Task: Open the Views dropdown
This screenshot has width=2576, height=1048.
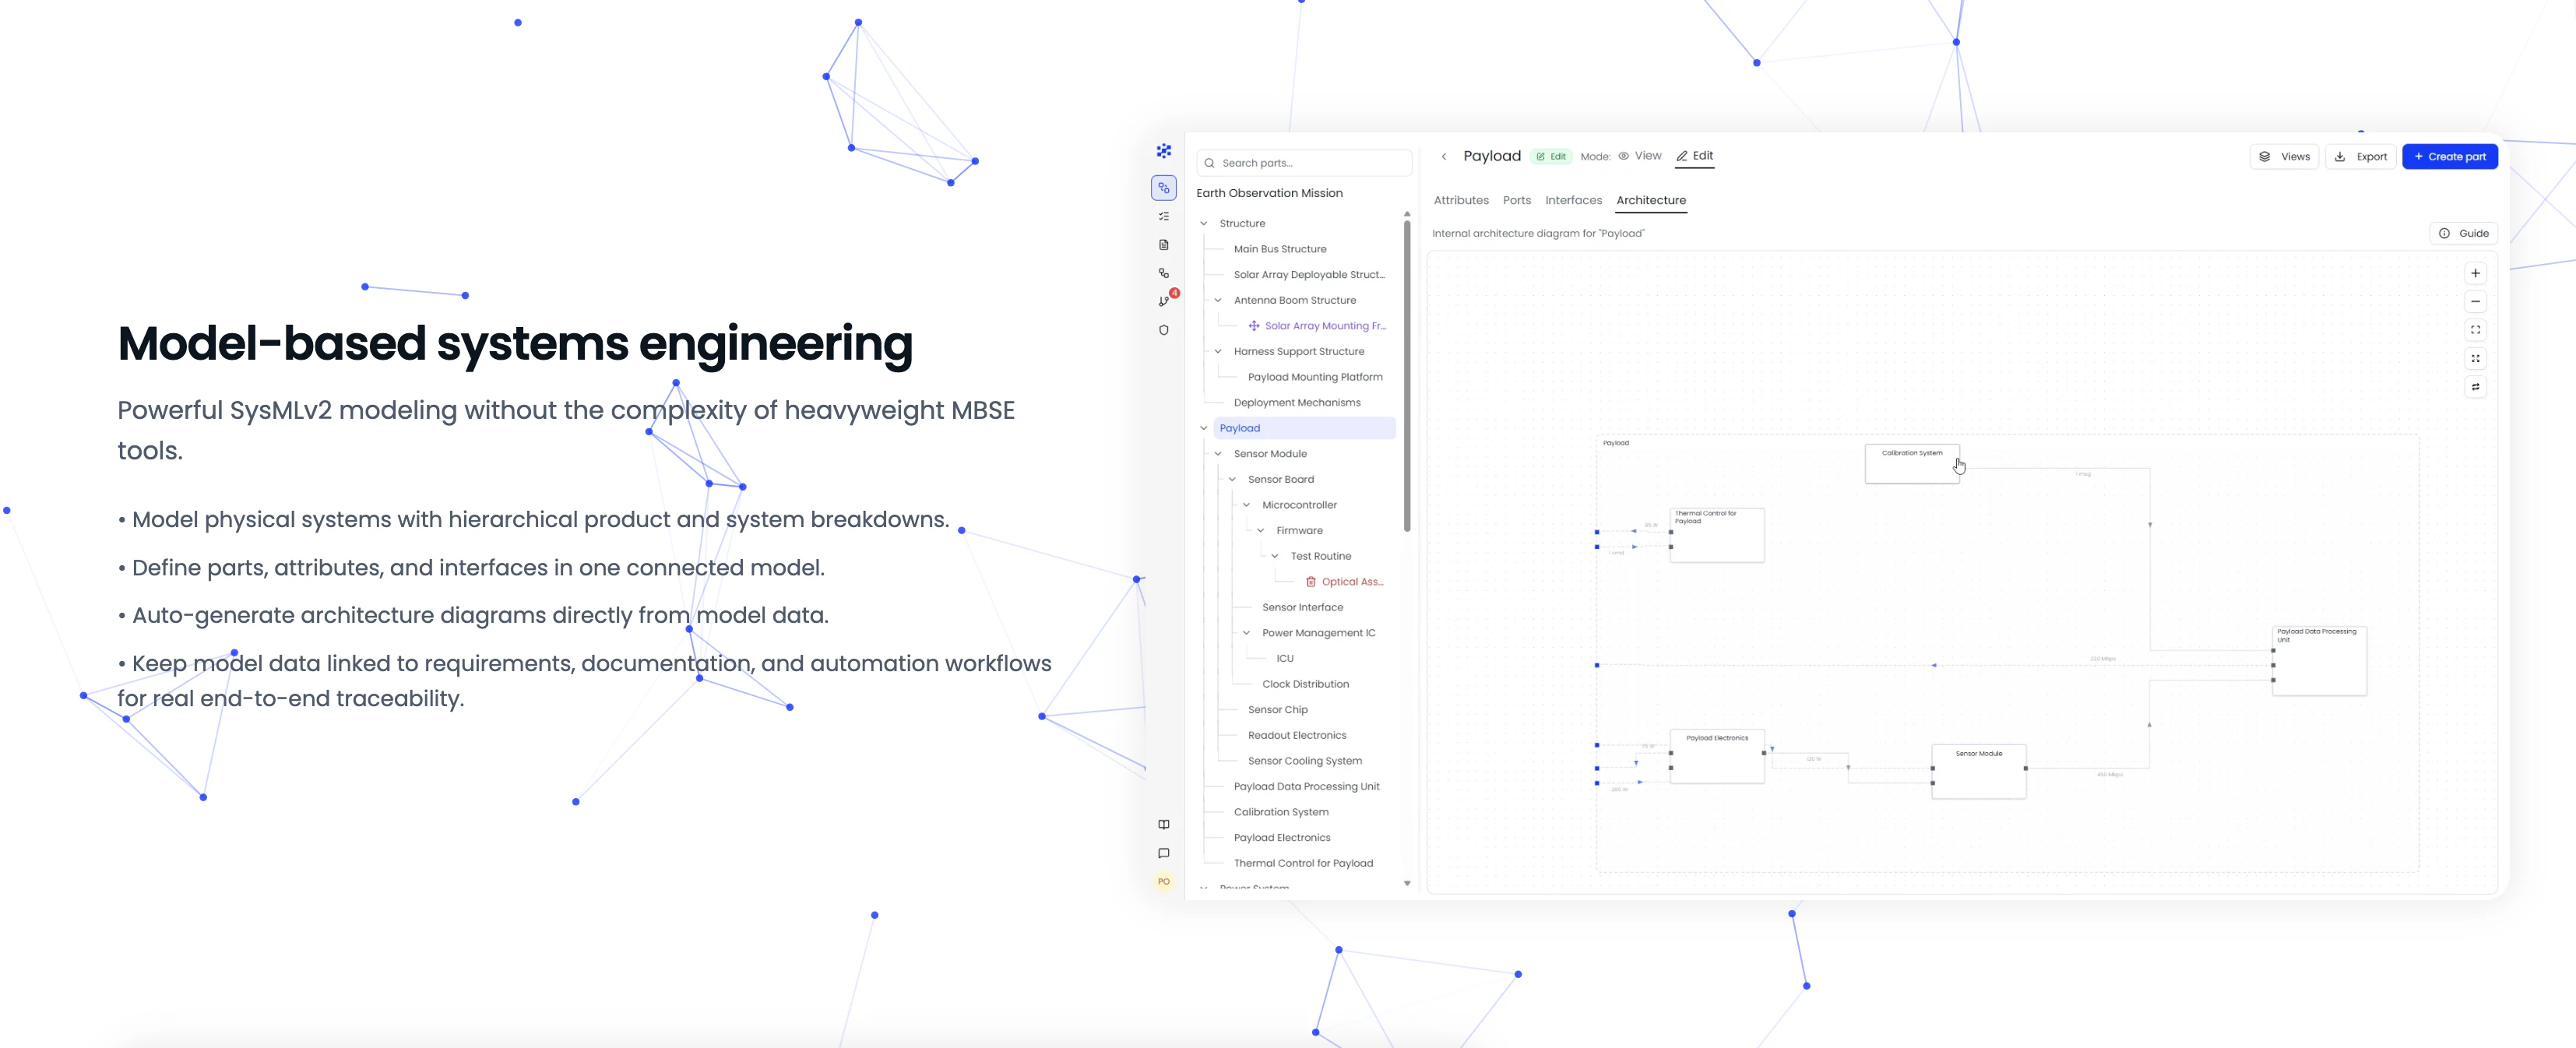Action: tap(2284, 157)
